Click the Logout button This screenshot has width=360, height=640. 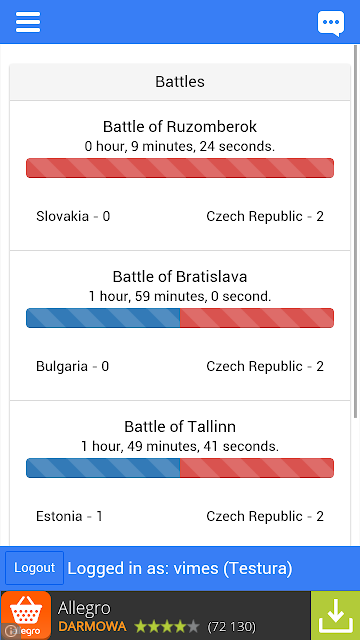pos(34,568)
